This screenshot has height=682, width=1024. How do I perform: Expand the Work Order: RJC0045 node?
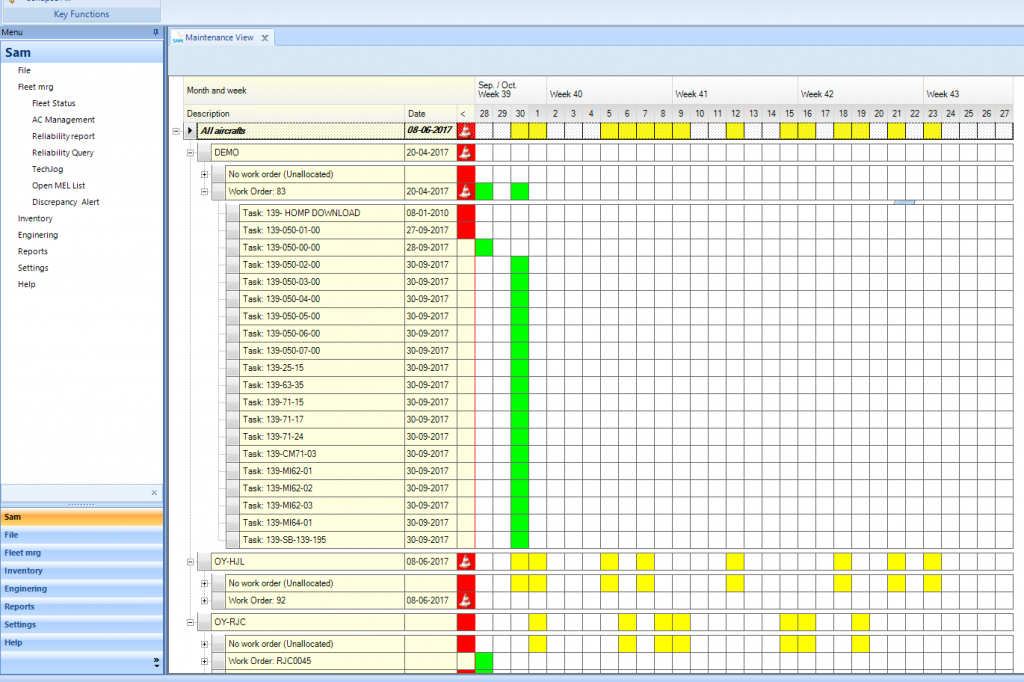204,661
